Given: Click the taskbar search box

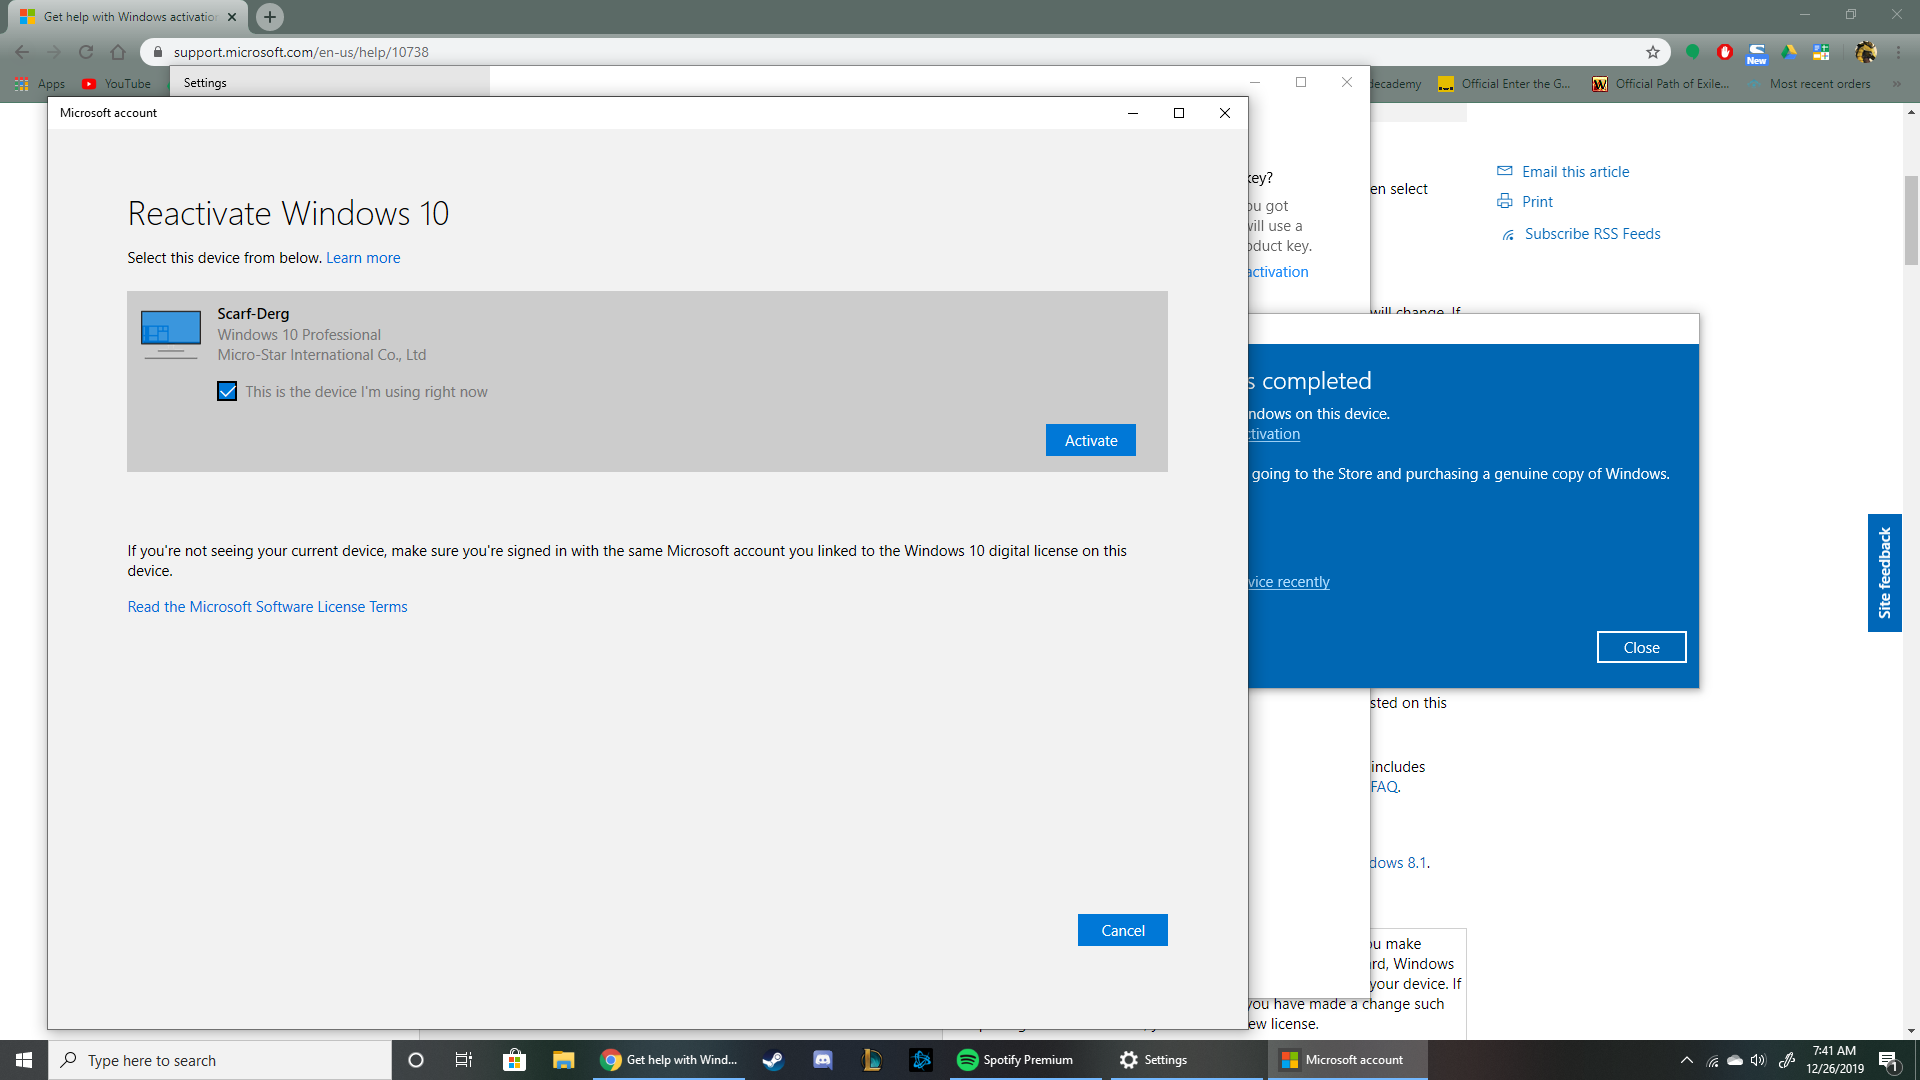Looking at the screenshot, I should click(x=220, y=1060).
